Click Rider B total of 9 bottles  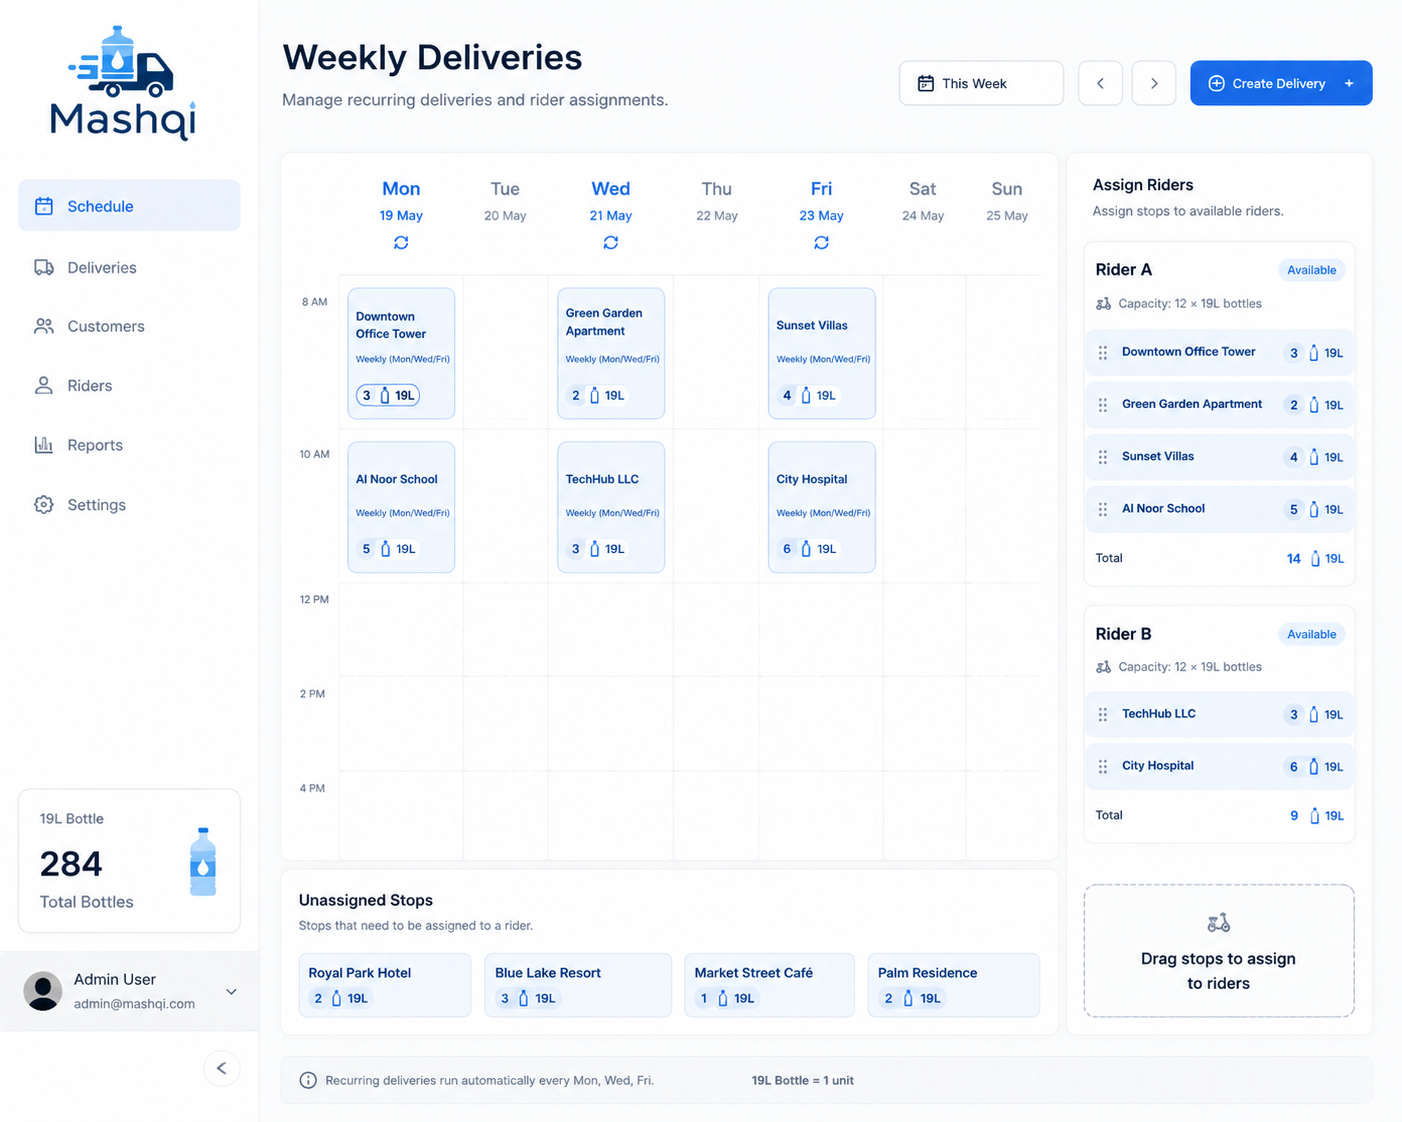[x=1294, y=816]
